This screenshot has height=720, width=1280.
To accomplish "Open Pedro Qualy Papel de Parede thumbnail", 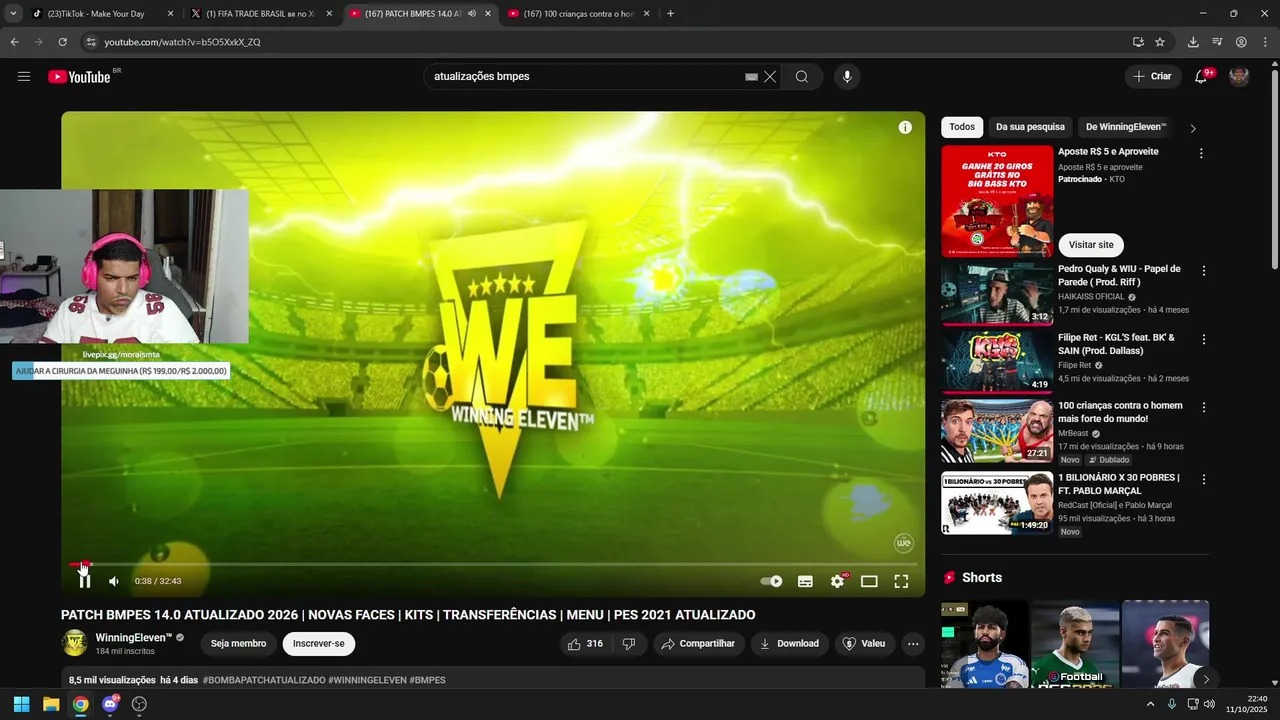I will pos(997,294).
